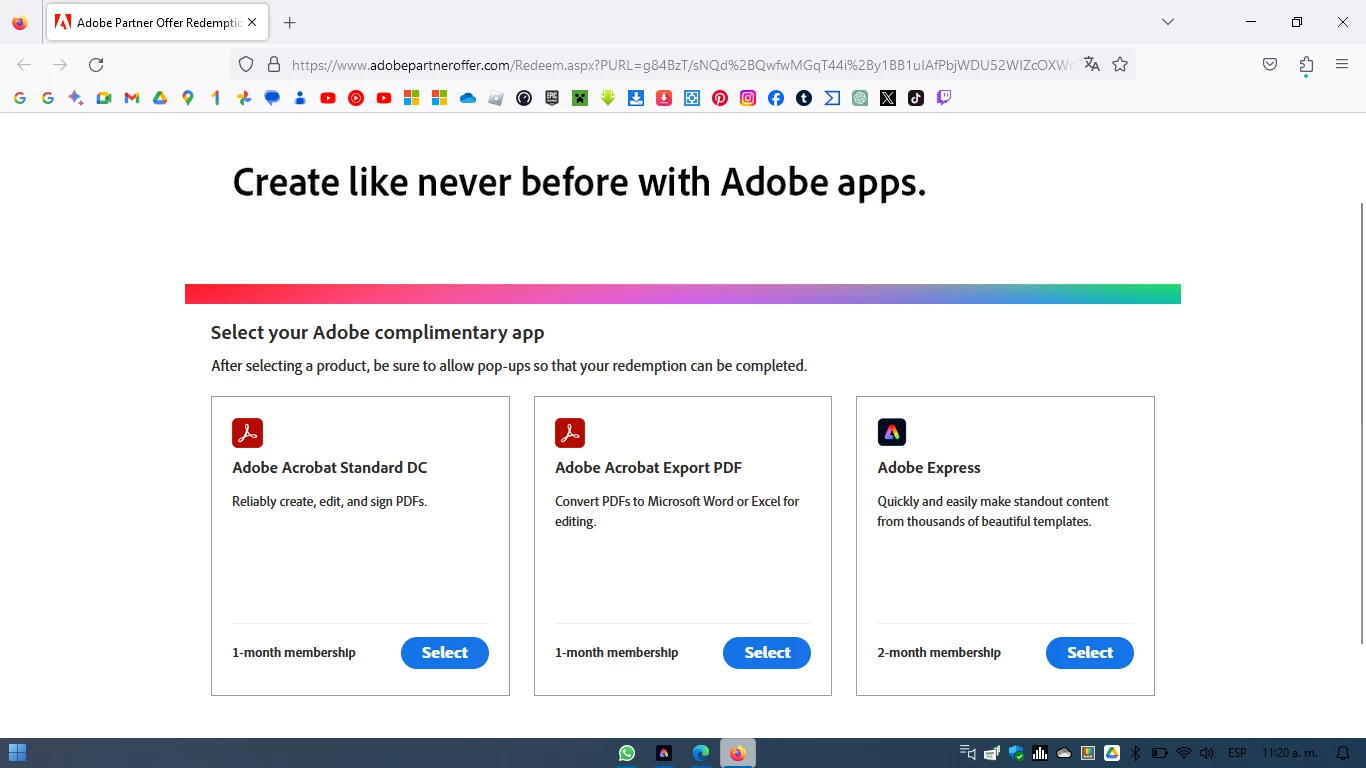Open the OneDrive cloud bookmark
The height and width of the screenshot is (768, 1366).
(467, 98)
